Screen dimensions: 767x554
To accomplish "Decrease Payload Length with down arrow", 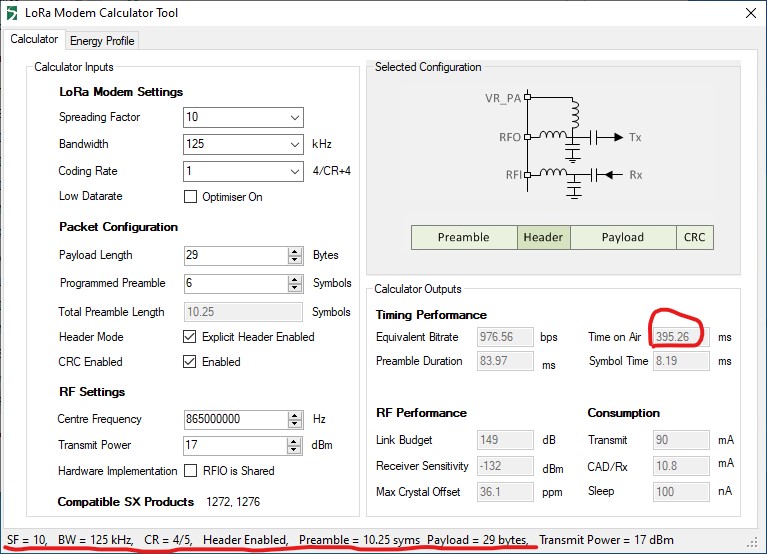I will (294, 260).
